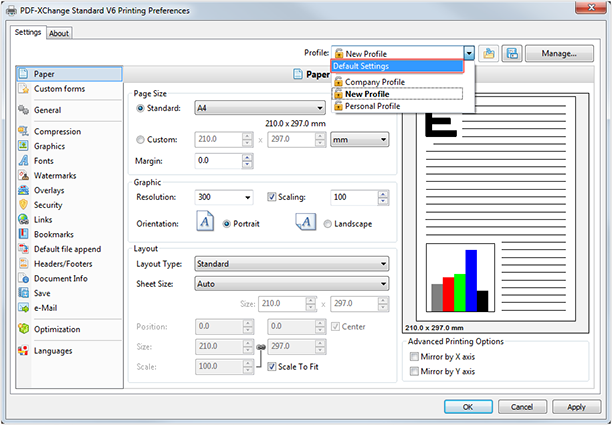Click the lock icon beside Company Profile
Viewport: 612px width, 425px height.
[x=338, y=82]
